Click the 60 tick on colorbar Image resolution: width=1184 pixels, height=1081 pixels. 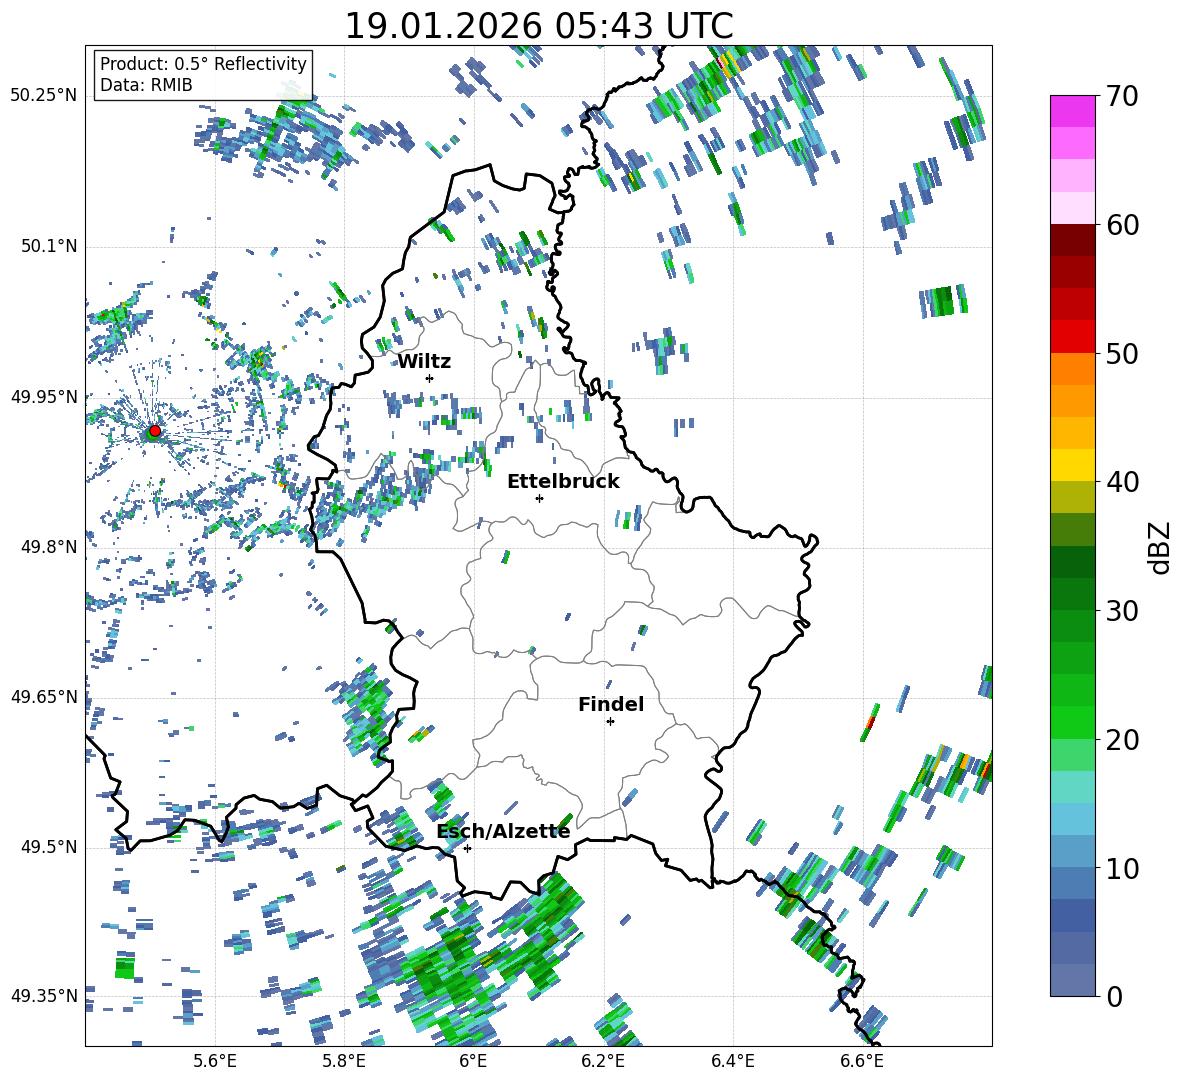[x=1122, y=225]
